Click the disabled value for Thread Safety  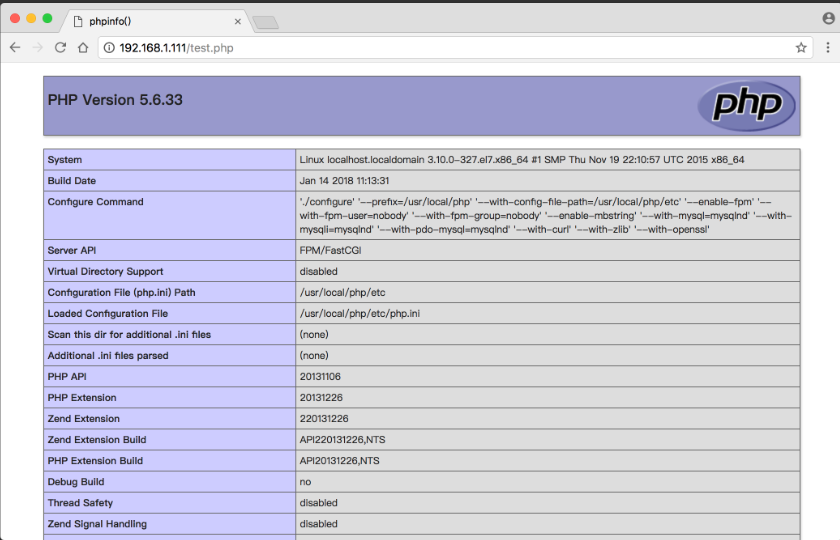click(x=319, y=502)
